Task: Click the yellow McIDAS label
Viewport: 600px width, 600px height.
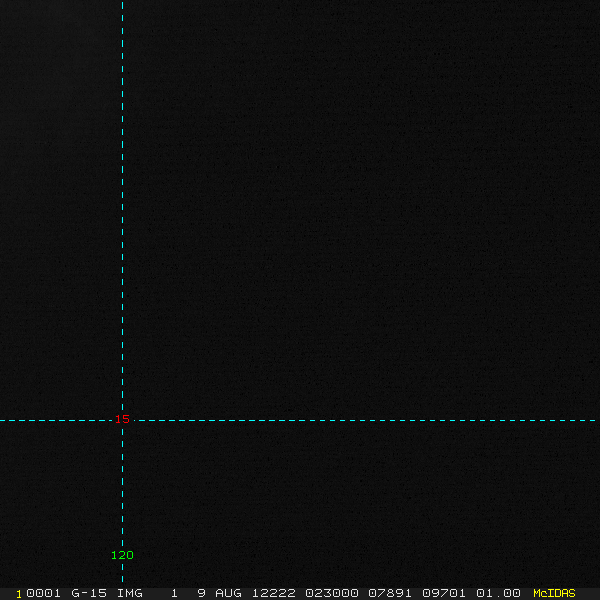Action: tap(554, 593)
